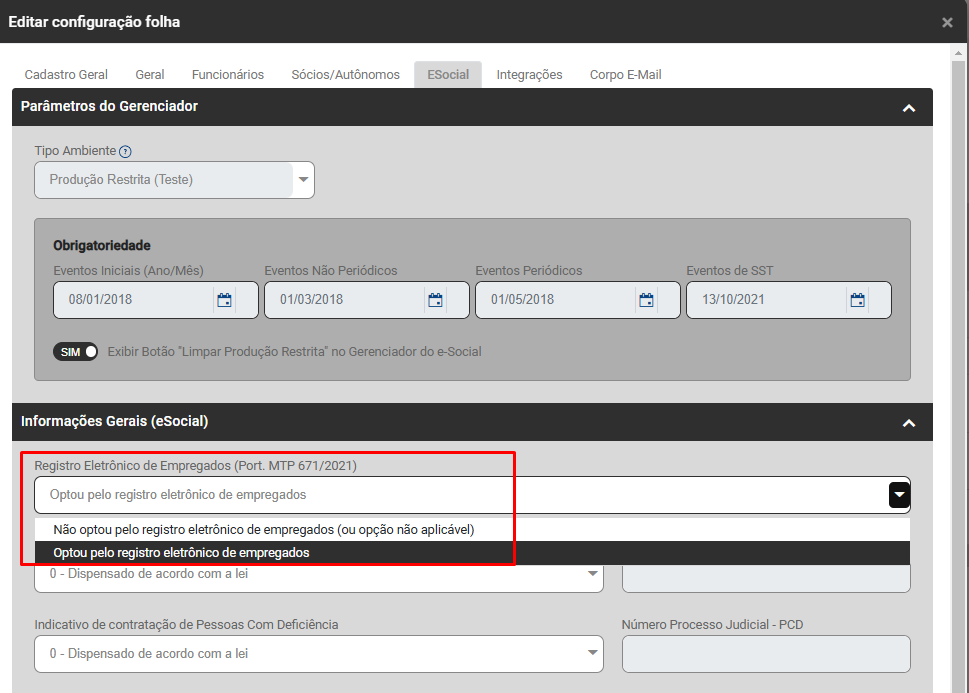Viewport: 969px width, 693px height.
Task: Go to the Sócios/Autônomos tab
Action: click(345, 75)
